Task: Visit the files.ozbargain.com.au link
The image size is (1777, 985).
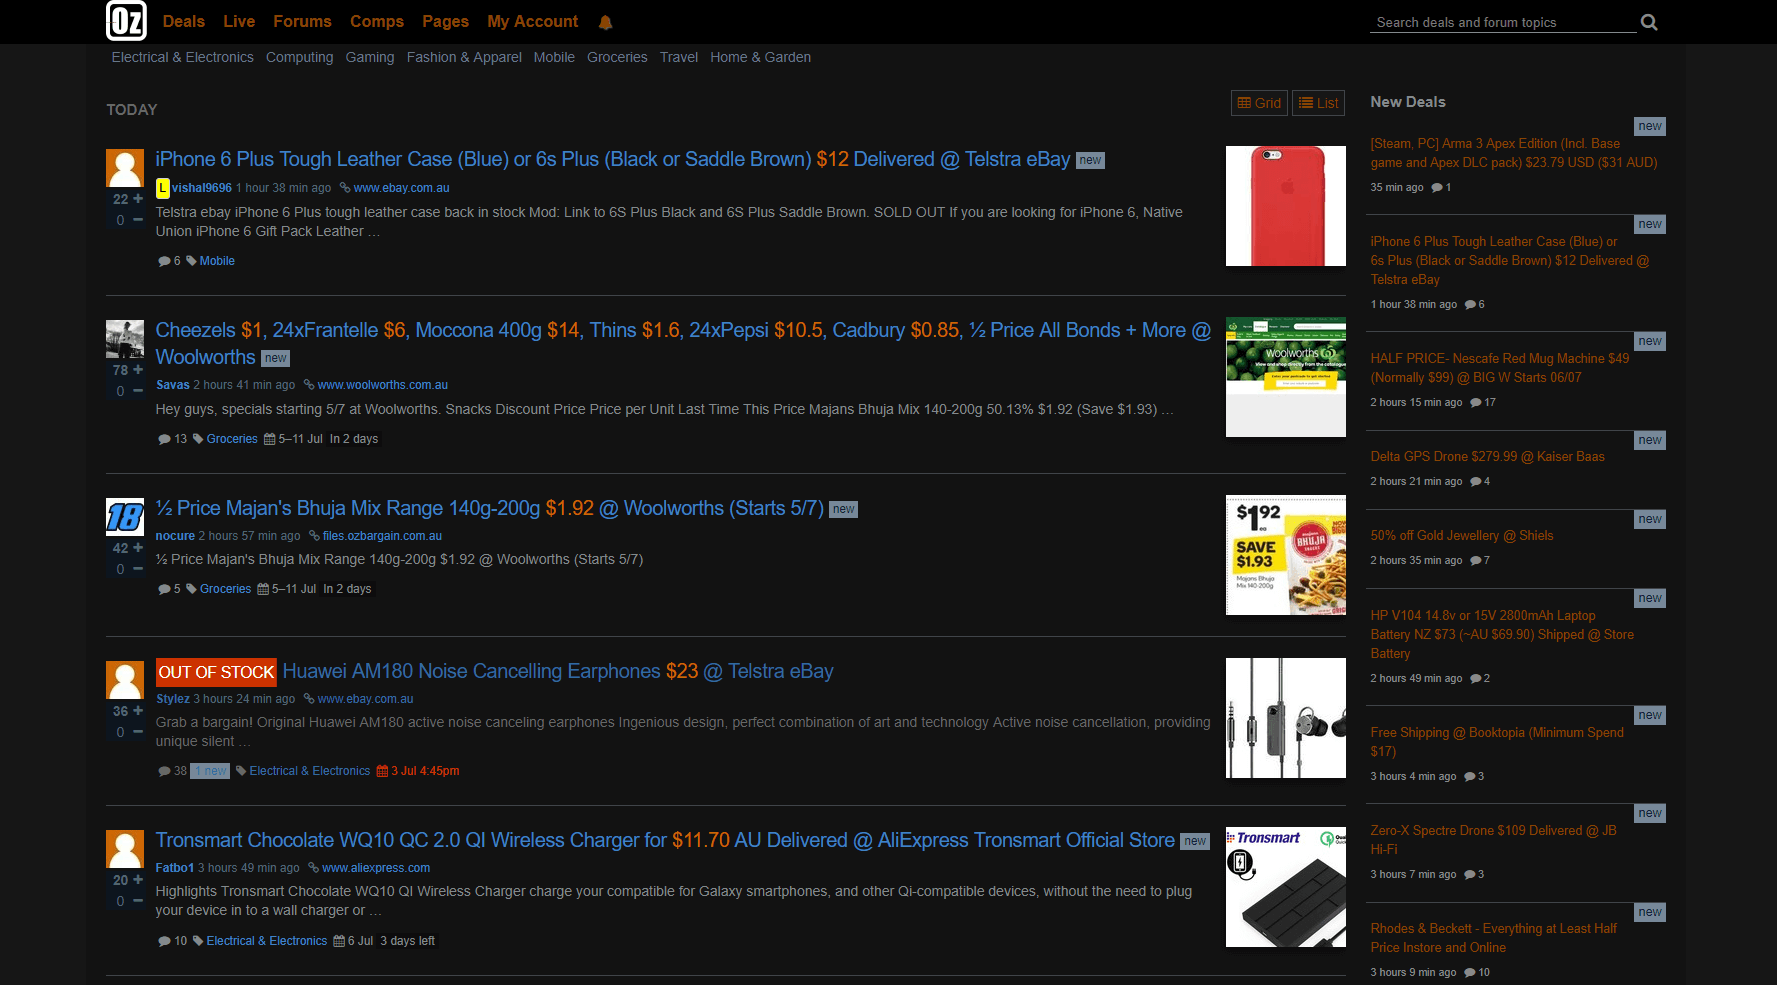Action: click(x=382, y=536)
